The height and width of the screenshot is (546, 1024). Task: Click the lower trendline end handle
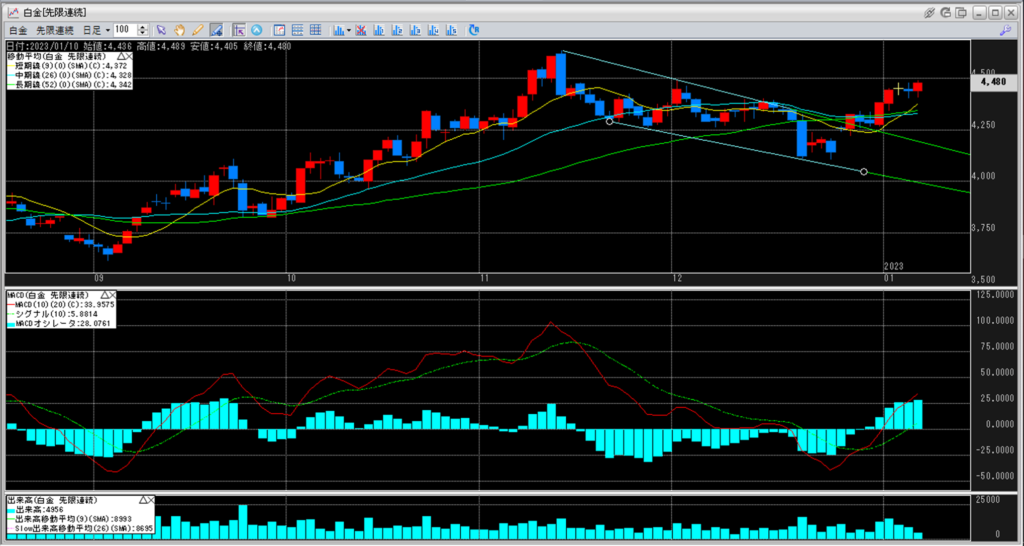(864, 172)
